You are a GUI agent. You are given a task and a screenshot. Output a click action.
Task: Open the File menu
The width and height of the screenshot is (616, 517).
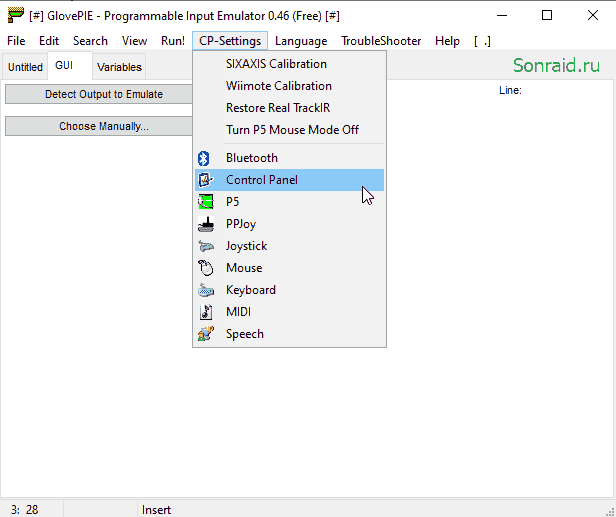[16, 41]
